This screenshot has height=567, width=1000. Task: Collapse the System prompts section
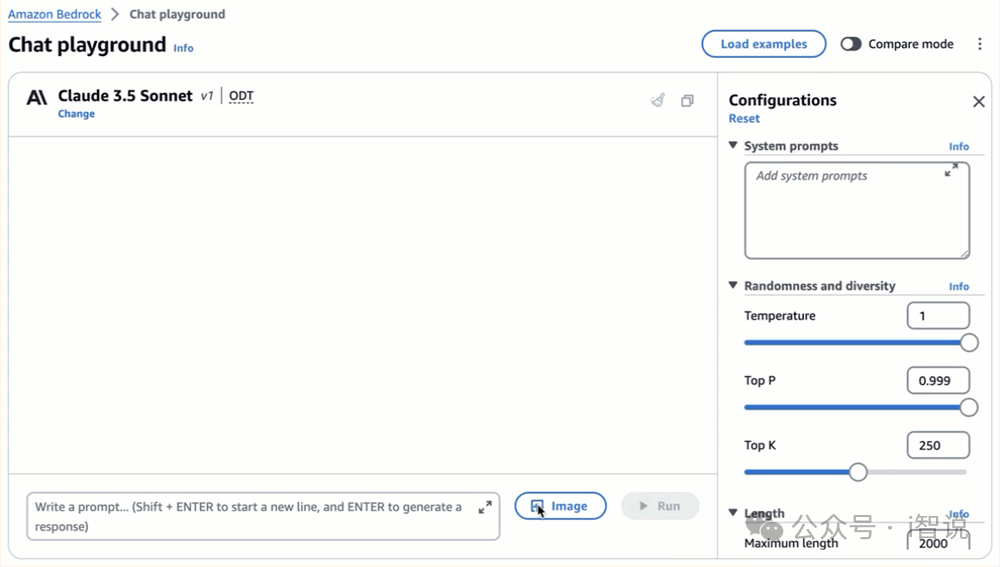pyautogui.click(x=734, y=146)
